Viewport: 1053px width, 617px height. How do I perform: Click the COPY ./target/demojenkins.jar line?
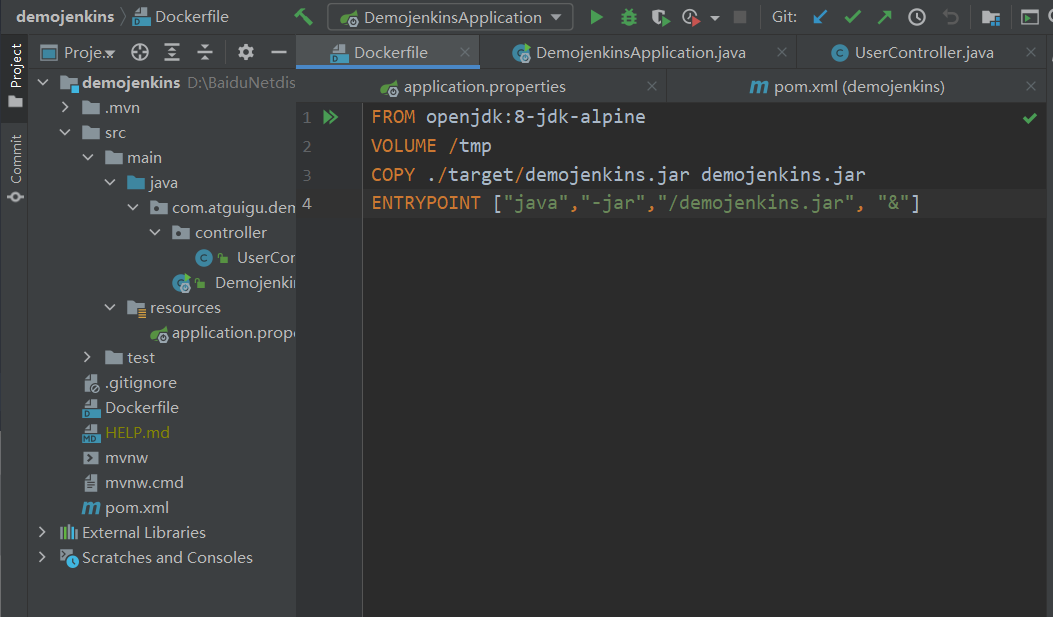pos(619,175)
